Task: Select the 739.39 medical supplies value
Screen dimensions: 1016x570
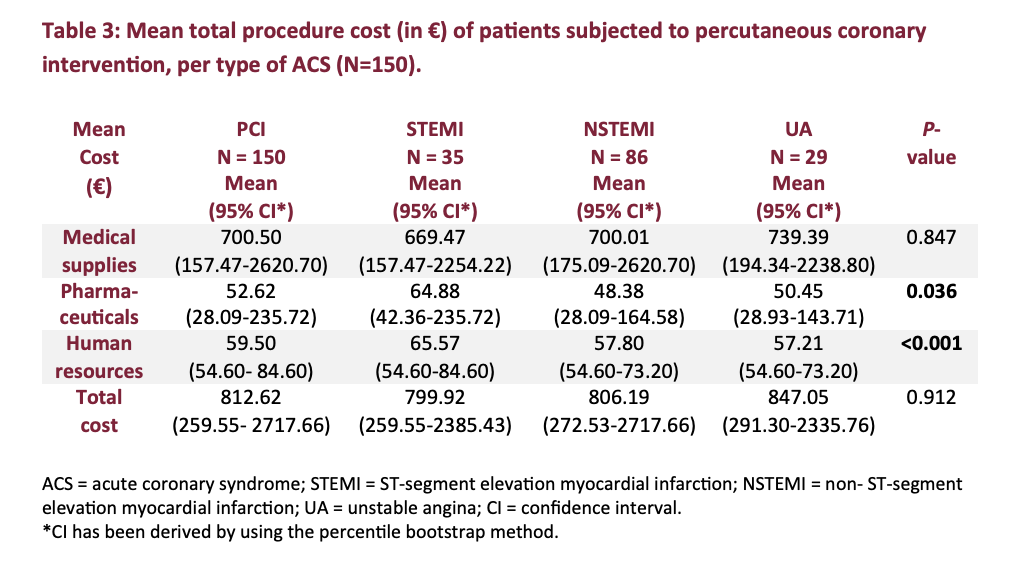Action: click(798, 238)
